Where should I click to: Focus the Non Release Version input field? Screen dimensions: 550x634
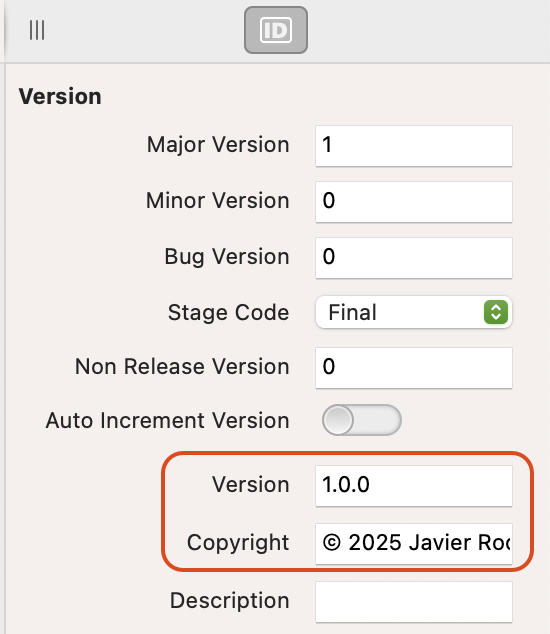(414, 368)
